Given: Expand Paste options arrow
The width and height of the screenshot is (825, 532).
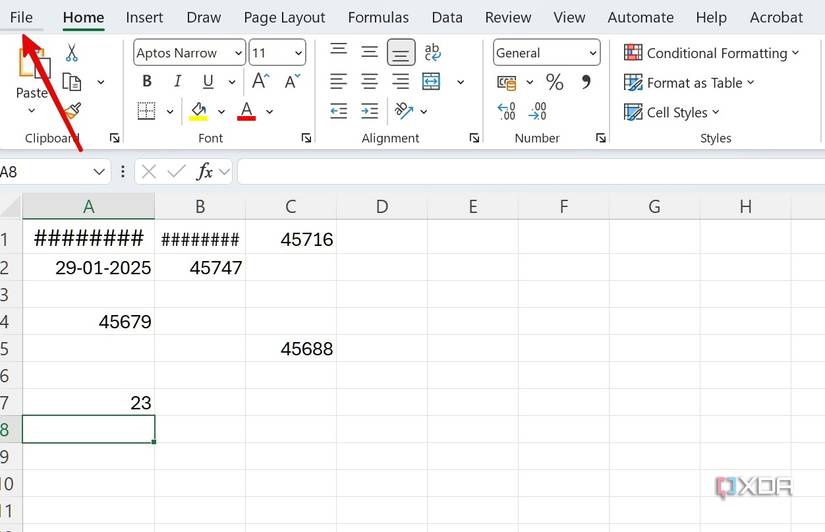Looking at the screenshot, I should tap(32, 111).
